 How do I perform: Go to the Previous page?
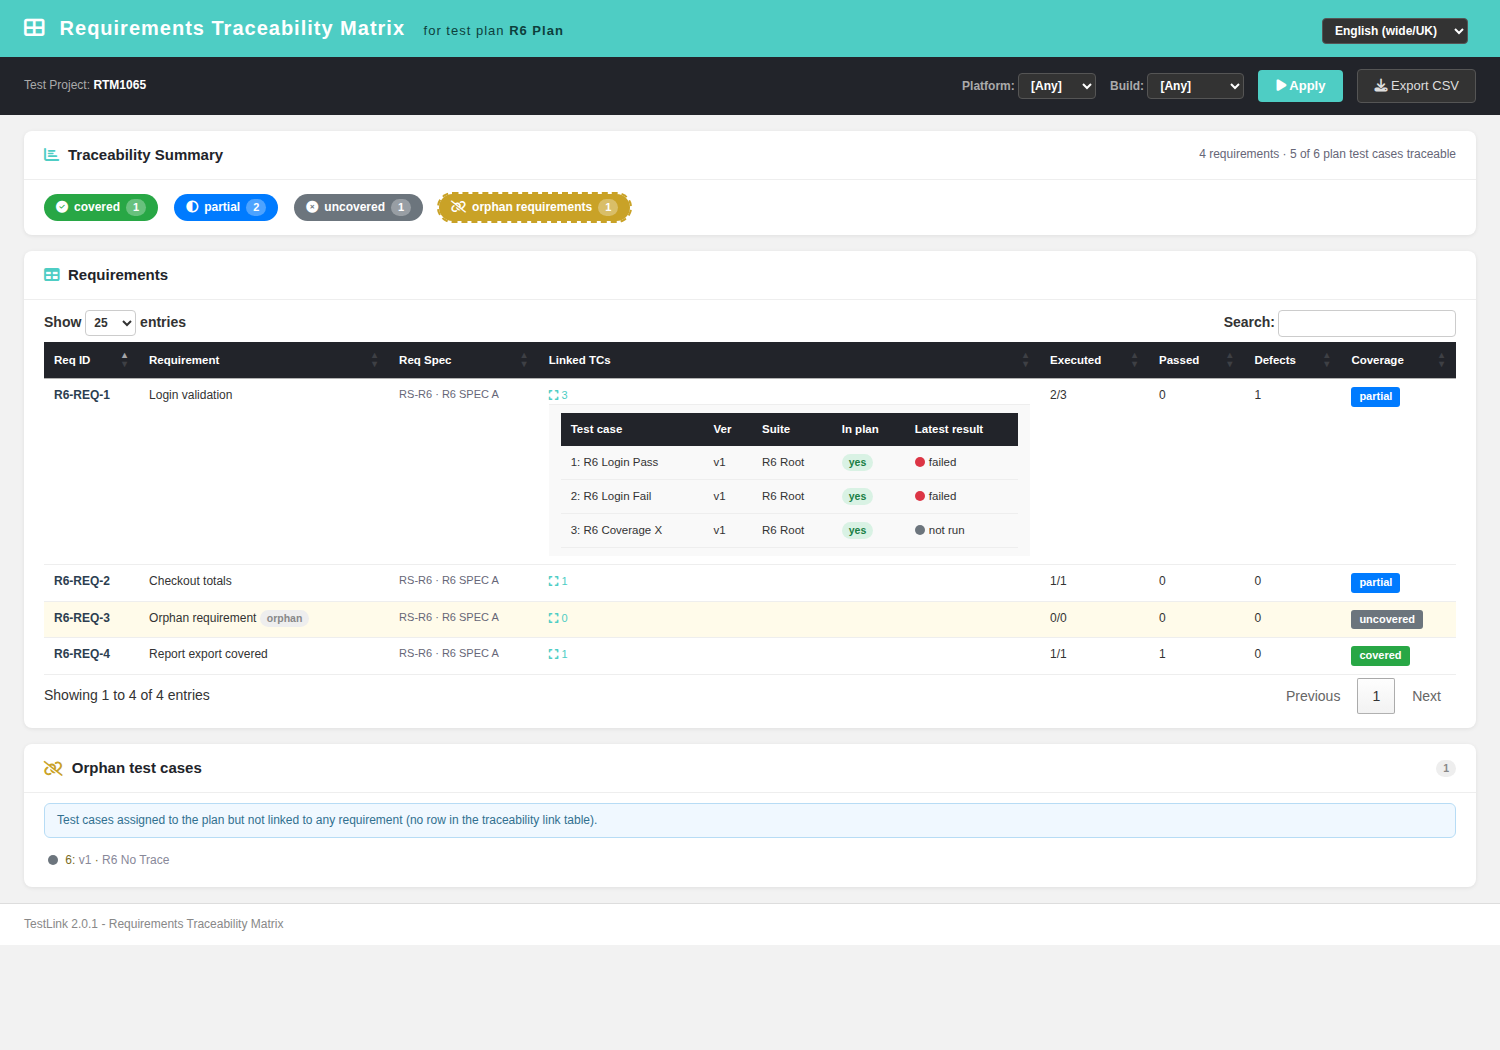[1313, 696]
